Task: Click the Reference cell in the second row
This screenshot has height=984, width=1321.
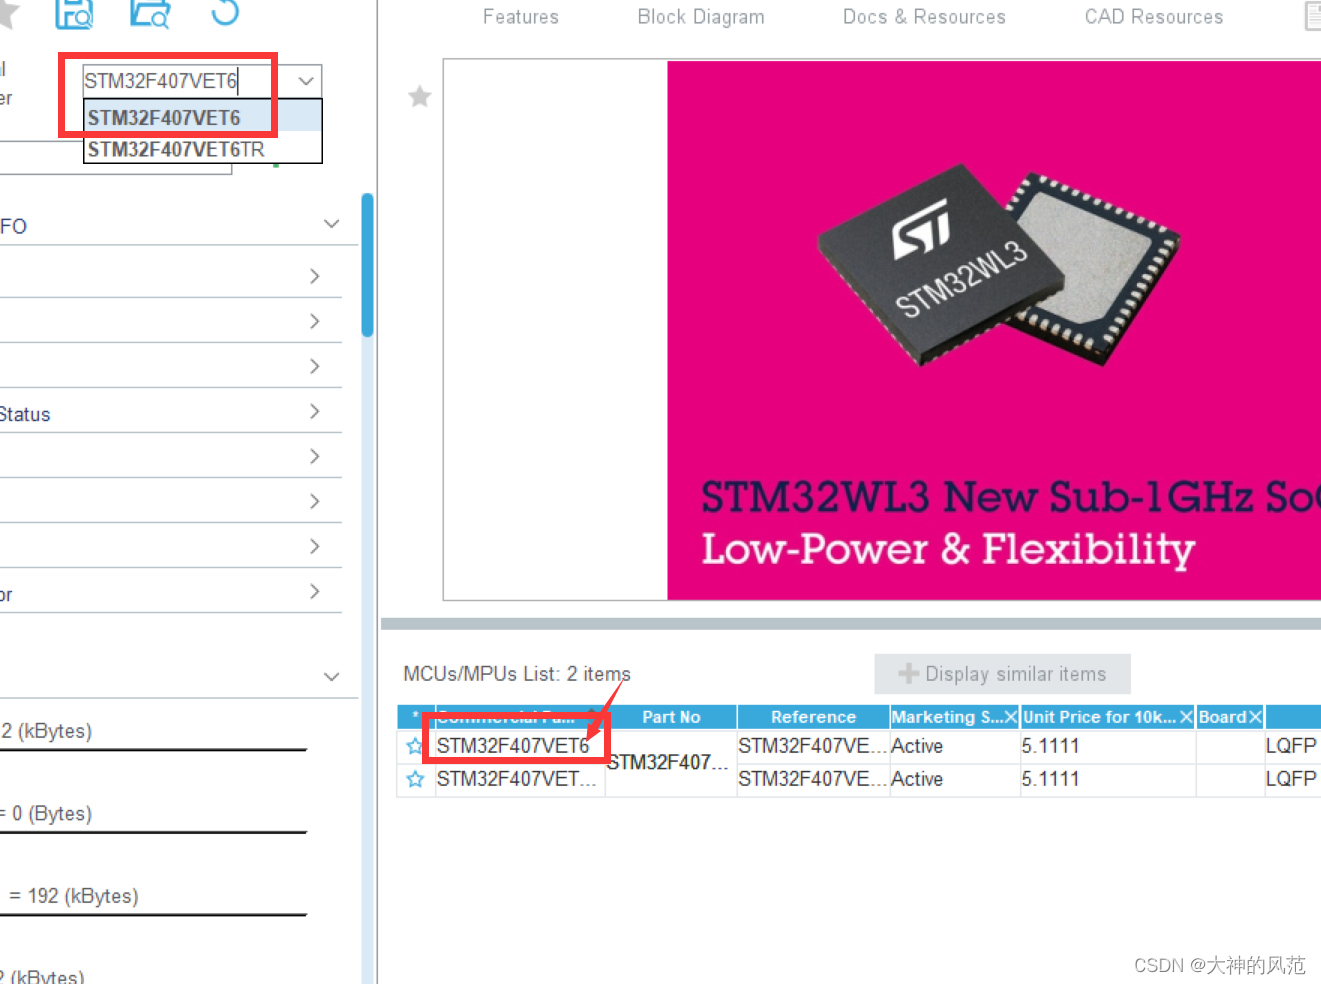Action: (812, 779)
